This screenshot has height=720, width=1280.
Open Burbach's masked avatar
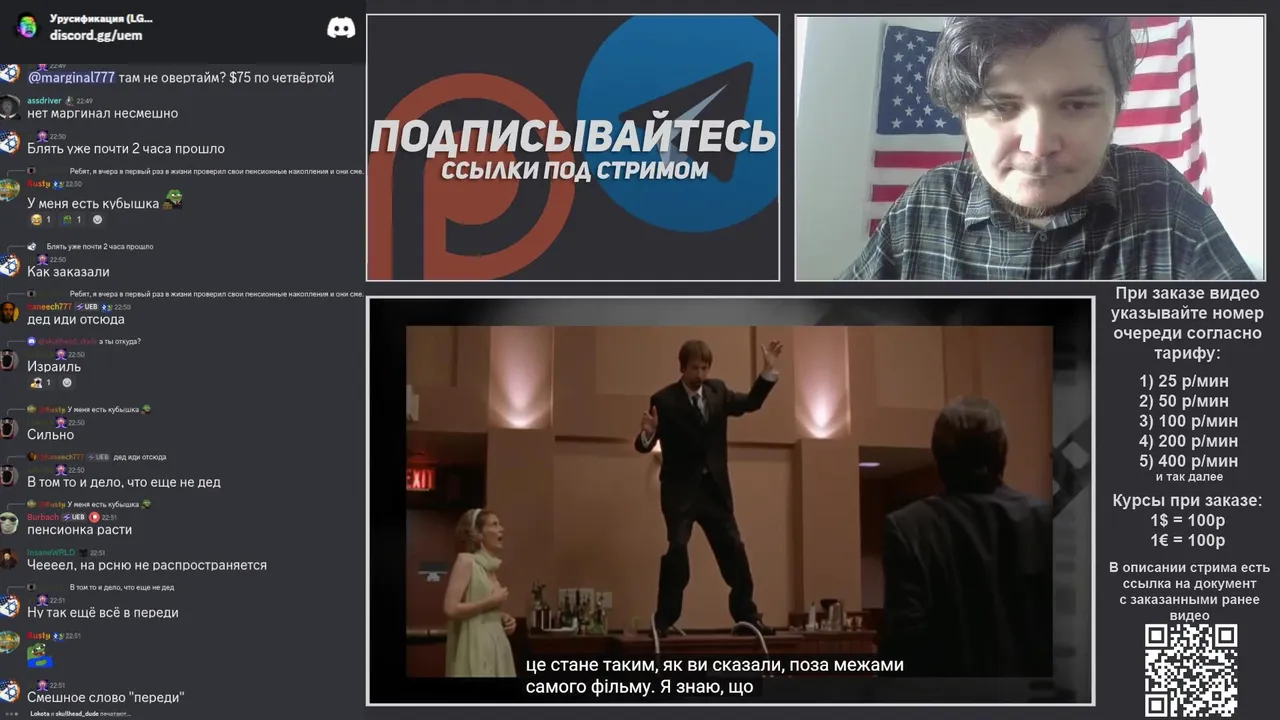click(x=10, y=523)
